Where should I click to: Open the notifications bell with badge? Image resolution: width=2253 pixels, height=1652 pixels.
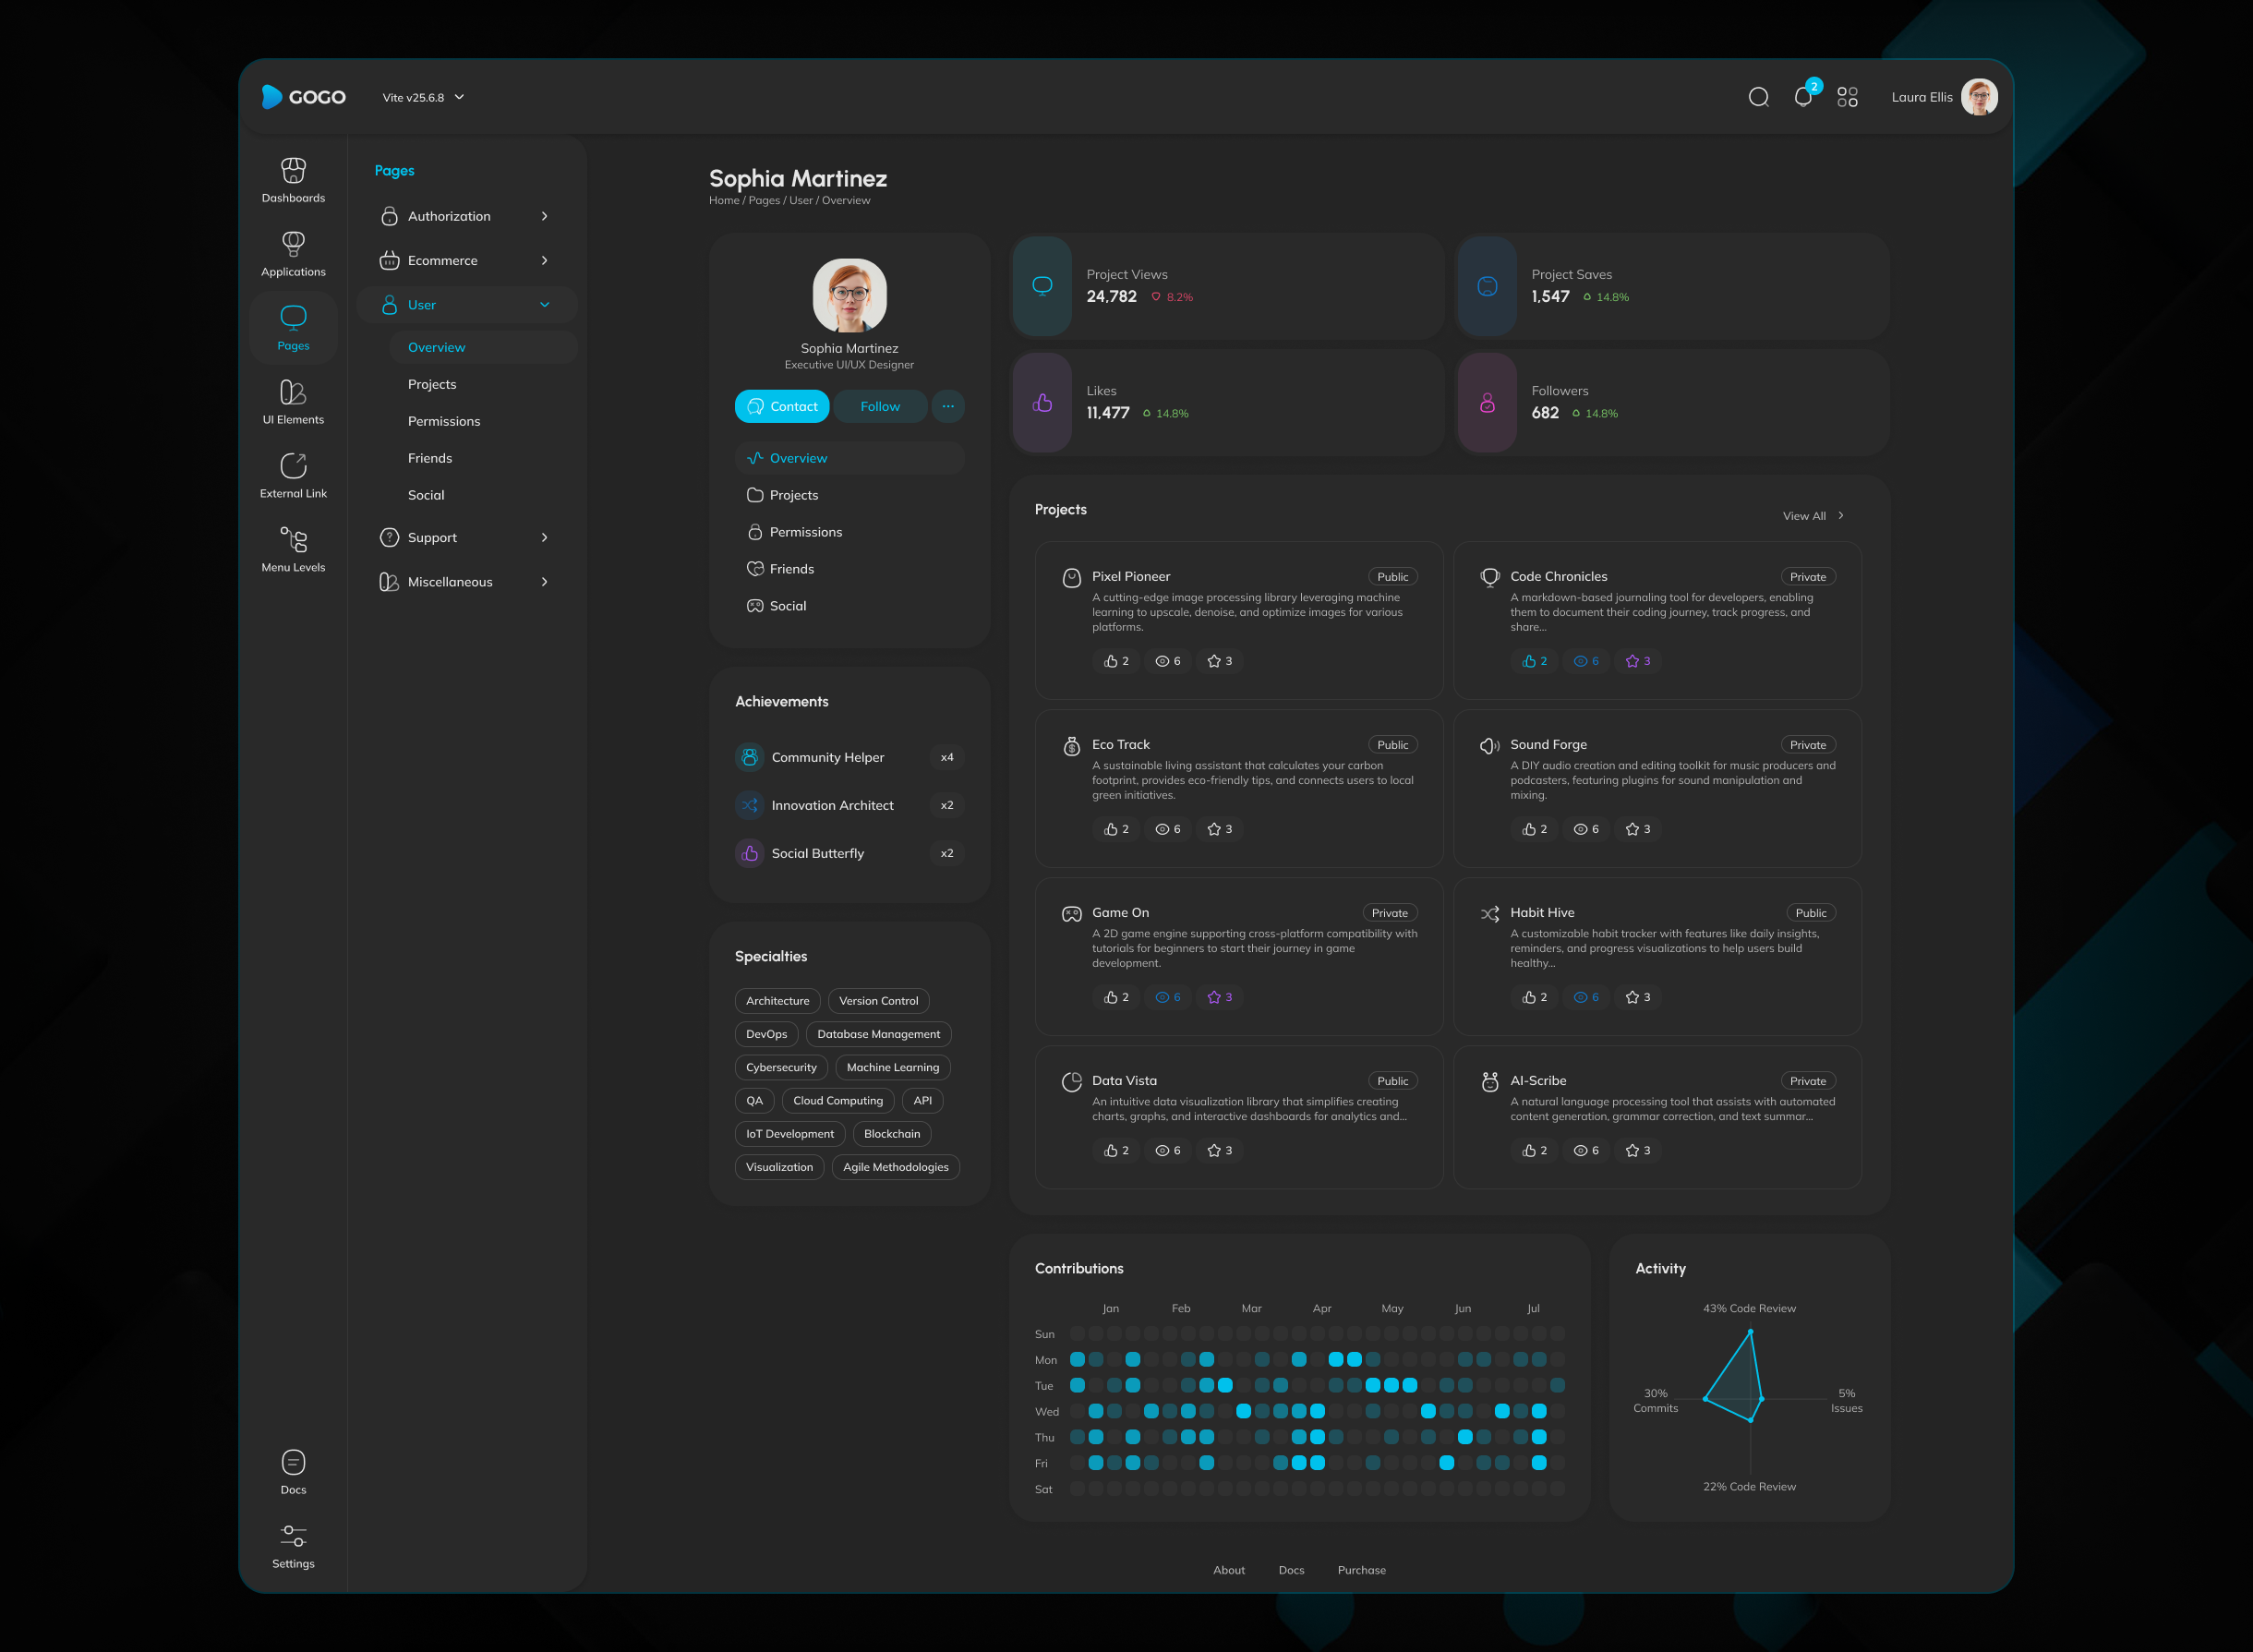pyautogui.click(x=1802, y=97)
